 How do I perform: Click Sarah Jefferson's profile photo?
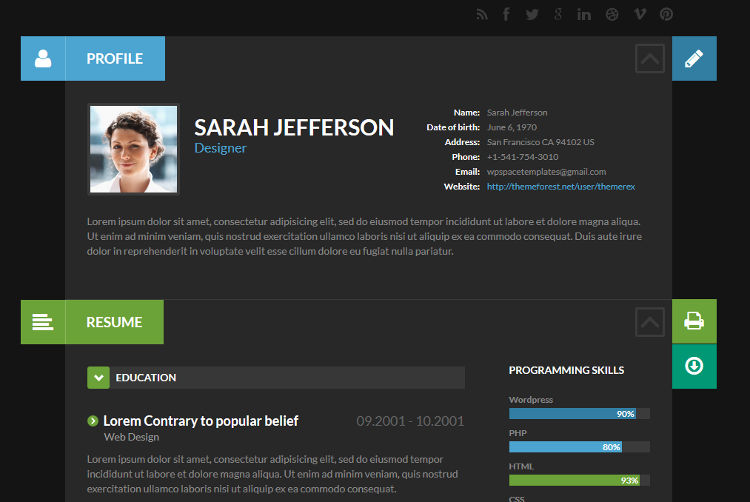pos(133,149)
